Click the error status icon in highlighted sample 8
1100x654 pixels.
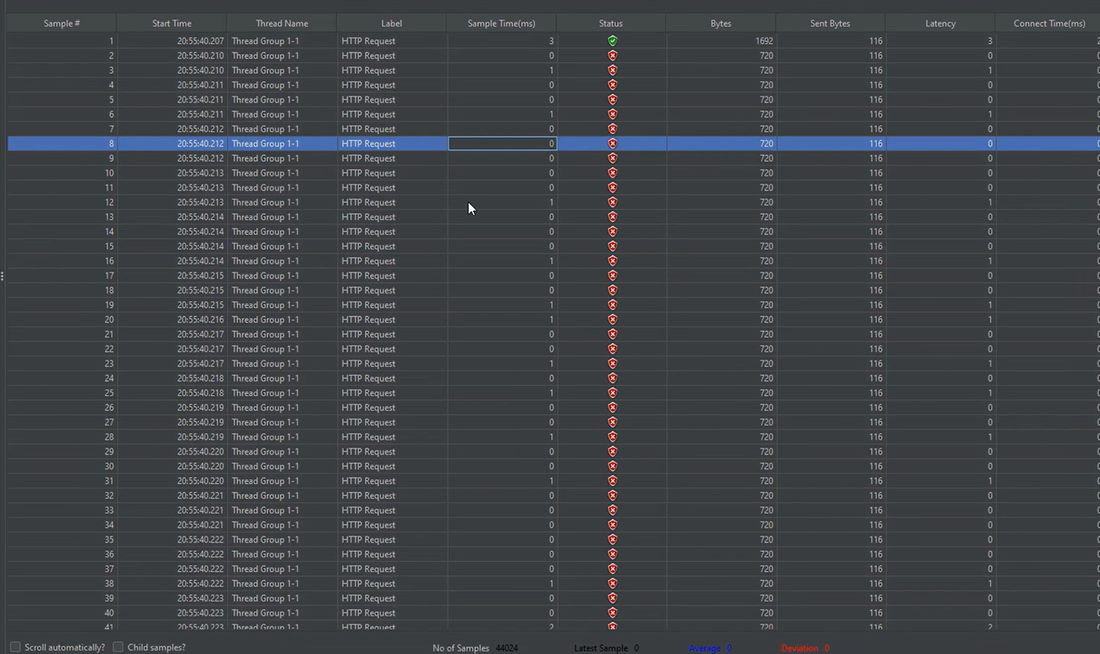pos(612,143)
